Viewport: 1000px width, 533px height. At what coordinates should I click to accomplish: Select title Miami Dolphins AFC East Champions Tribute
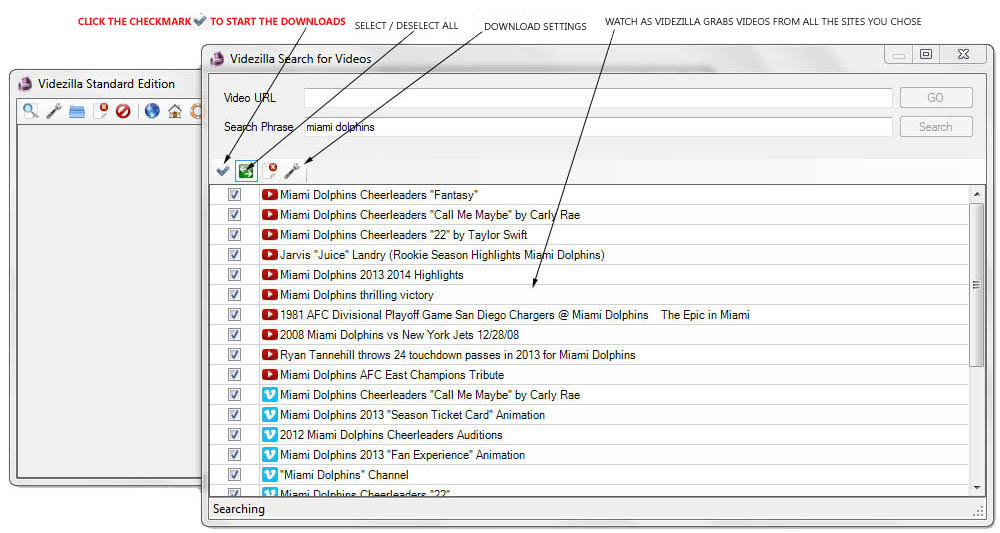392,374
